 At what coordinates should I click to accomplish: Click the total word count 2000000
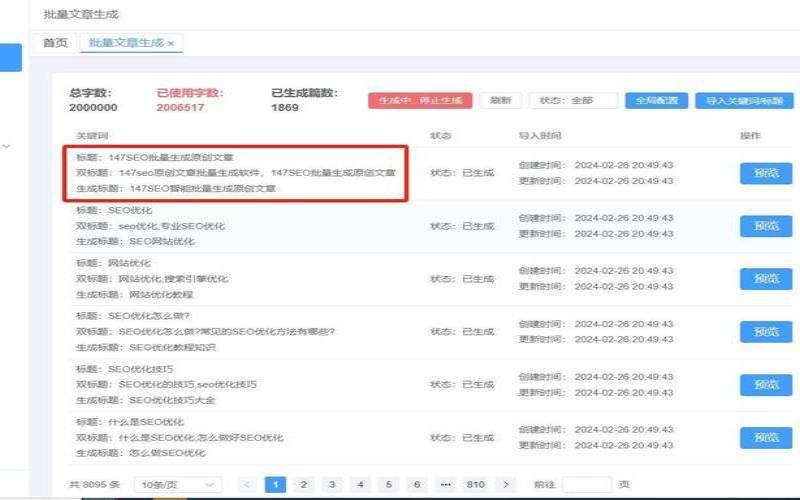point(93,108)
